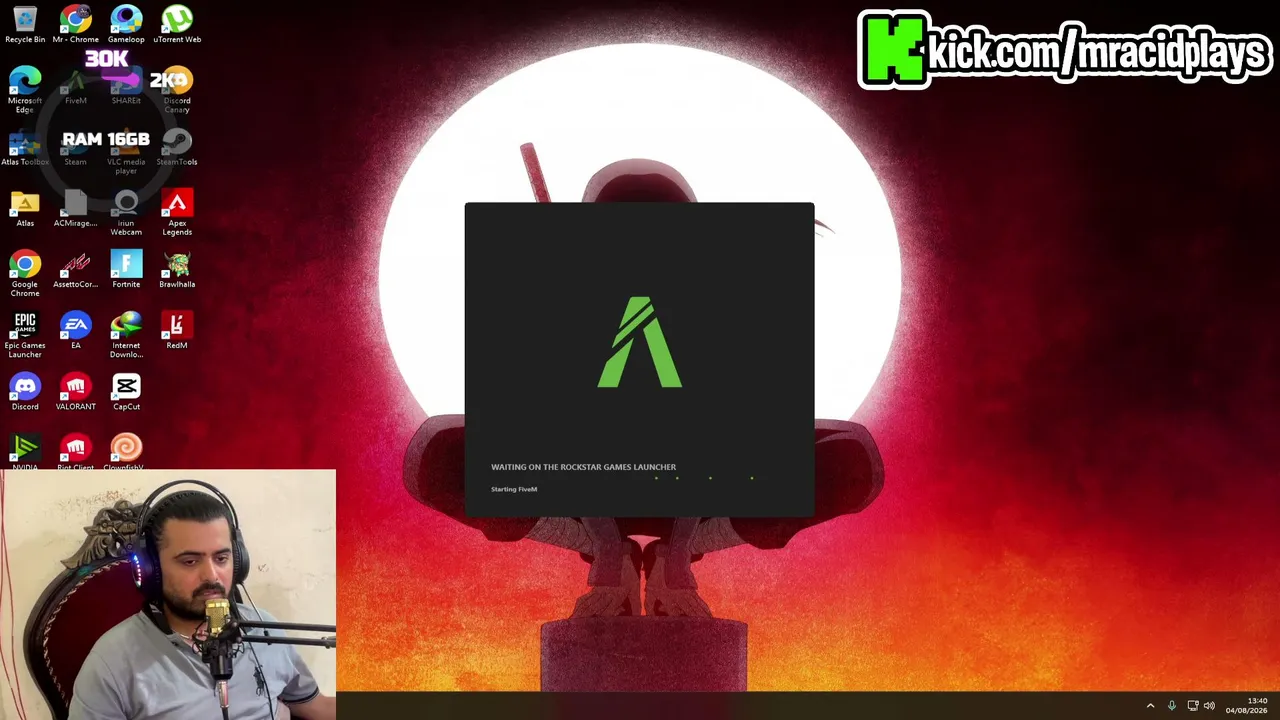This screenshot has width=1280, height=720.
Task: Open the Atlas Toolbox shortcut
Action: tap(25, 148)
